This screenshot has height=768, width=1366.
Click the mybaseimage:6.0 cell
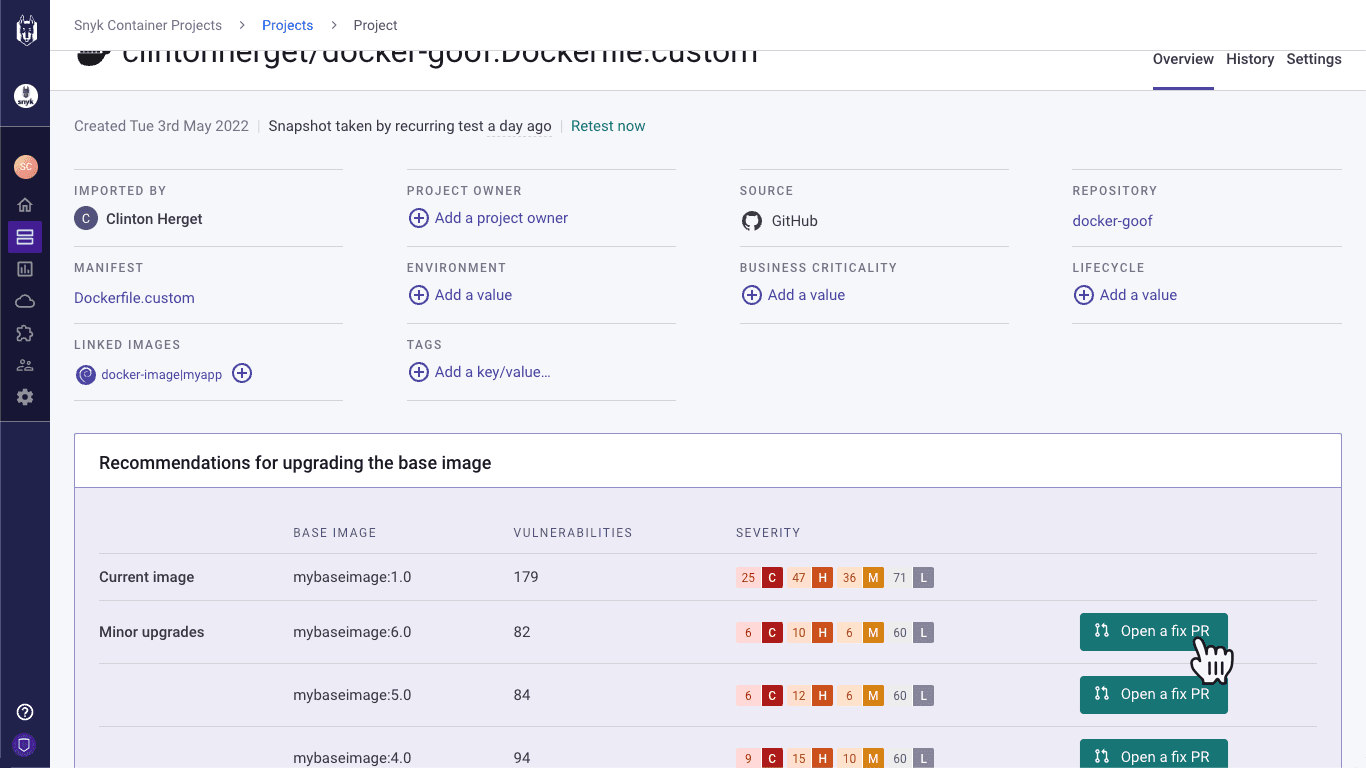click(x=352, y=632)
